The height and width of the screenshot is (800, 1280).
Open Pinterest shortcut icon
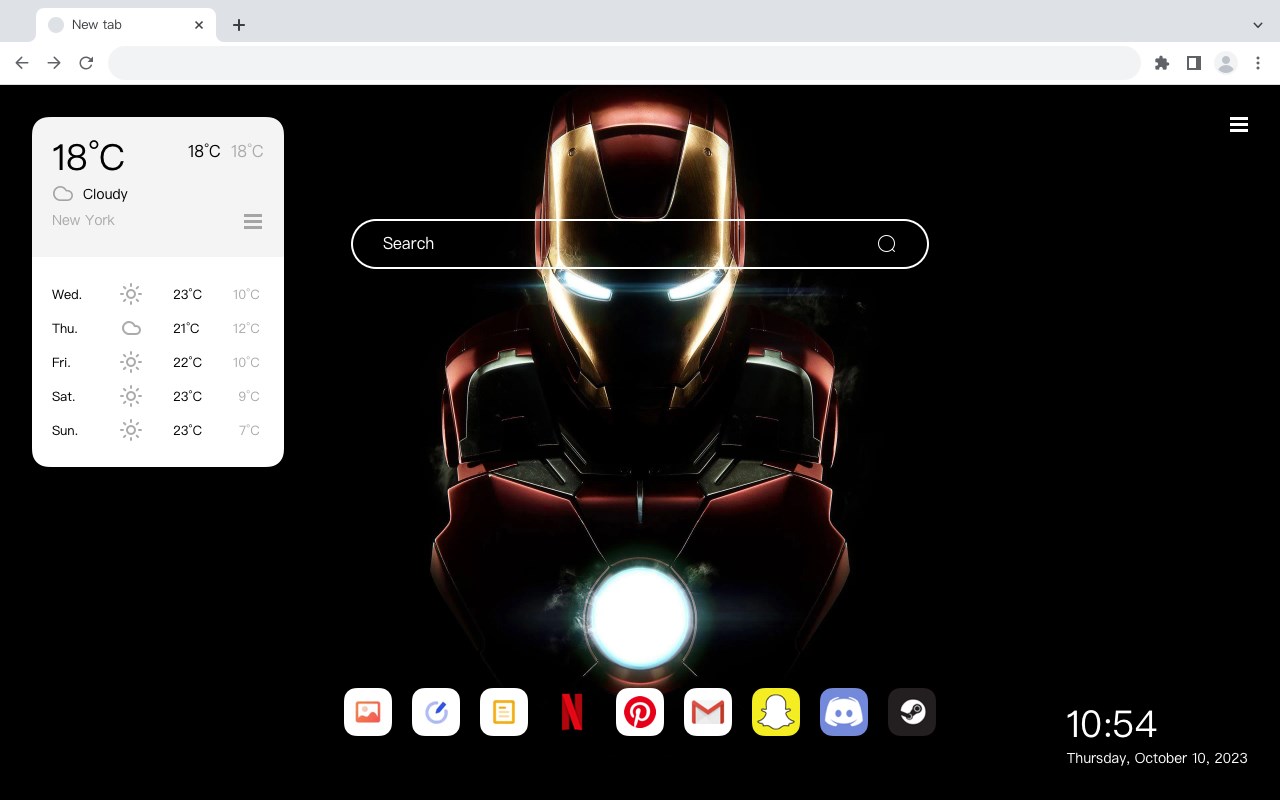(x=640, y=712)
